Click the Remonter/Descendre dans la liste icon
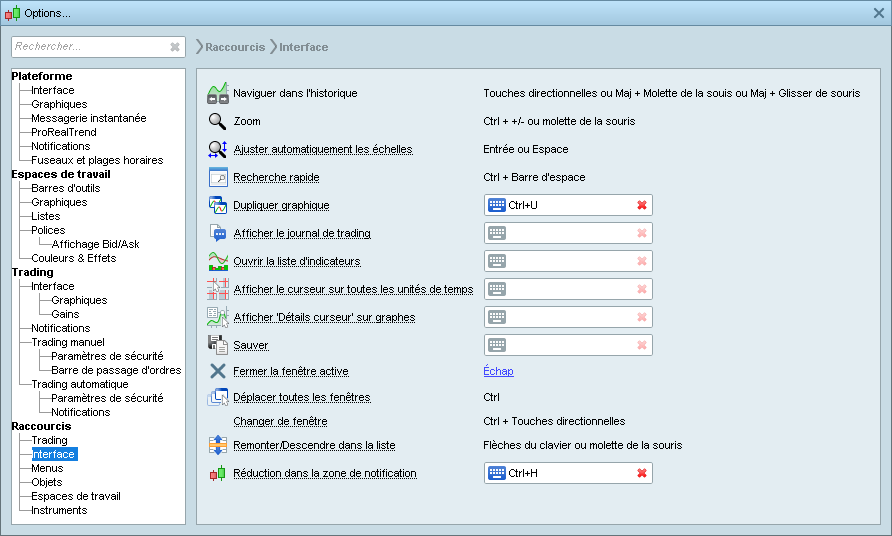Viewport: 892px width, 536px height. click(x=218, y=445)
